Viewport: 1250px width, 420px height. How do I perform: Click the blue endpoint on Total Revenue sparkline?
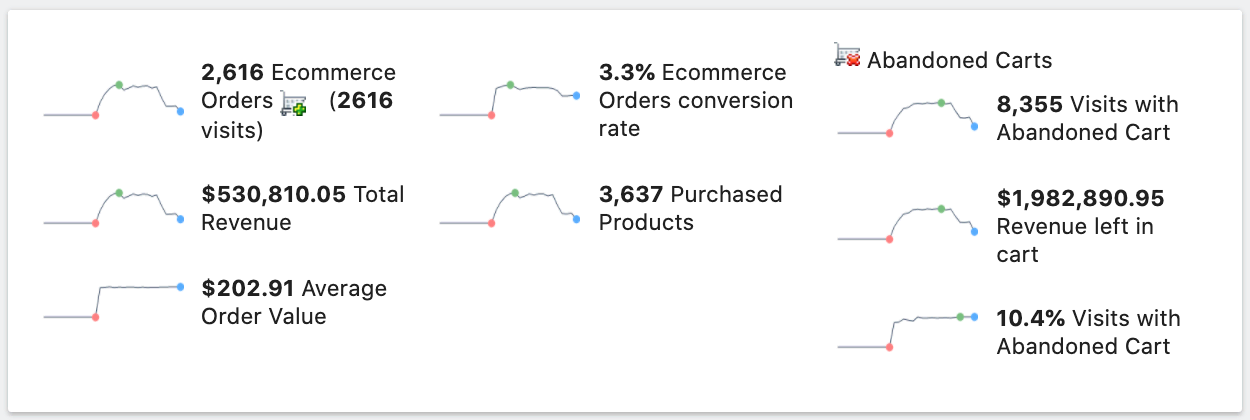coord(180,219)
